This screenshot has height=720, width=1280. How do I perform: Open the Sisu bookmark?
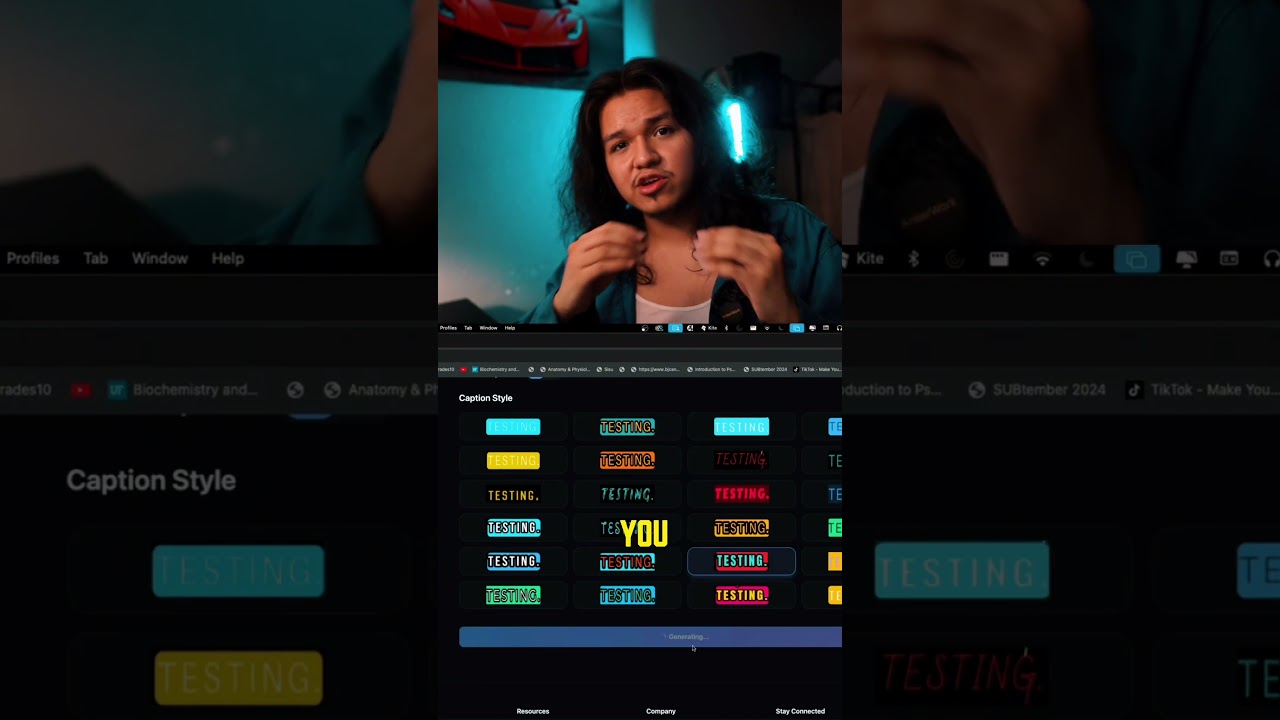coord(604,369)
